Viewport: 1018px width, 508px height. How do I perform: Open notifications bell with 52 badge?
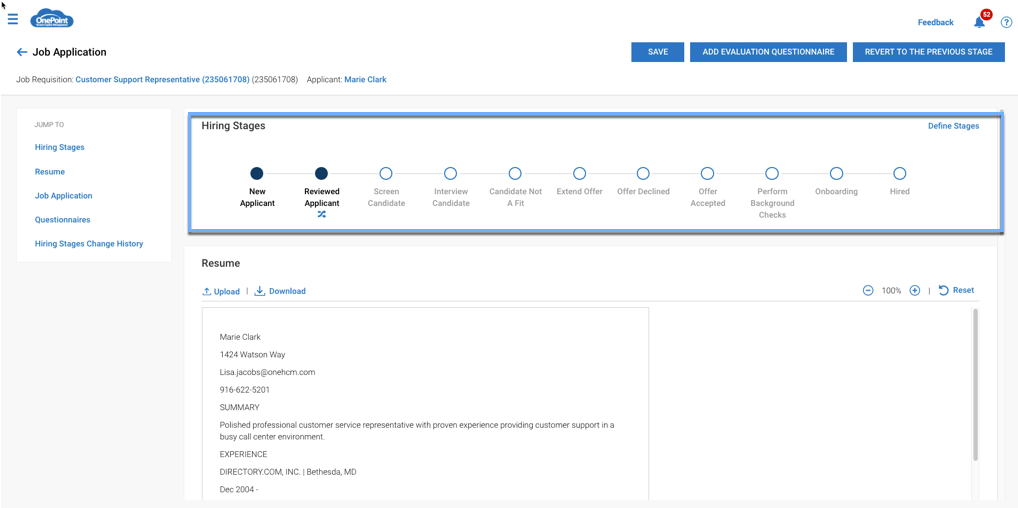click(980, 22)
